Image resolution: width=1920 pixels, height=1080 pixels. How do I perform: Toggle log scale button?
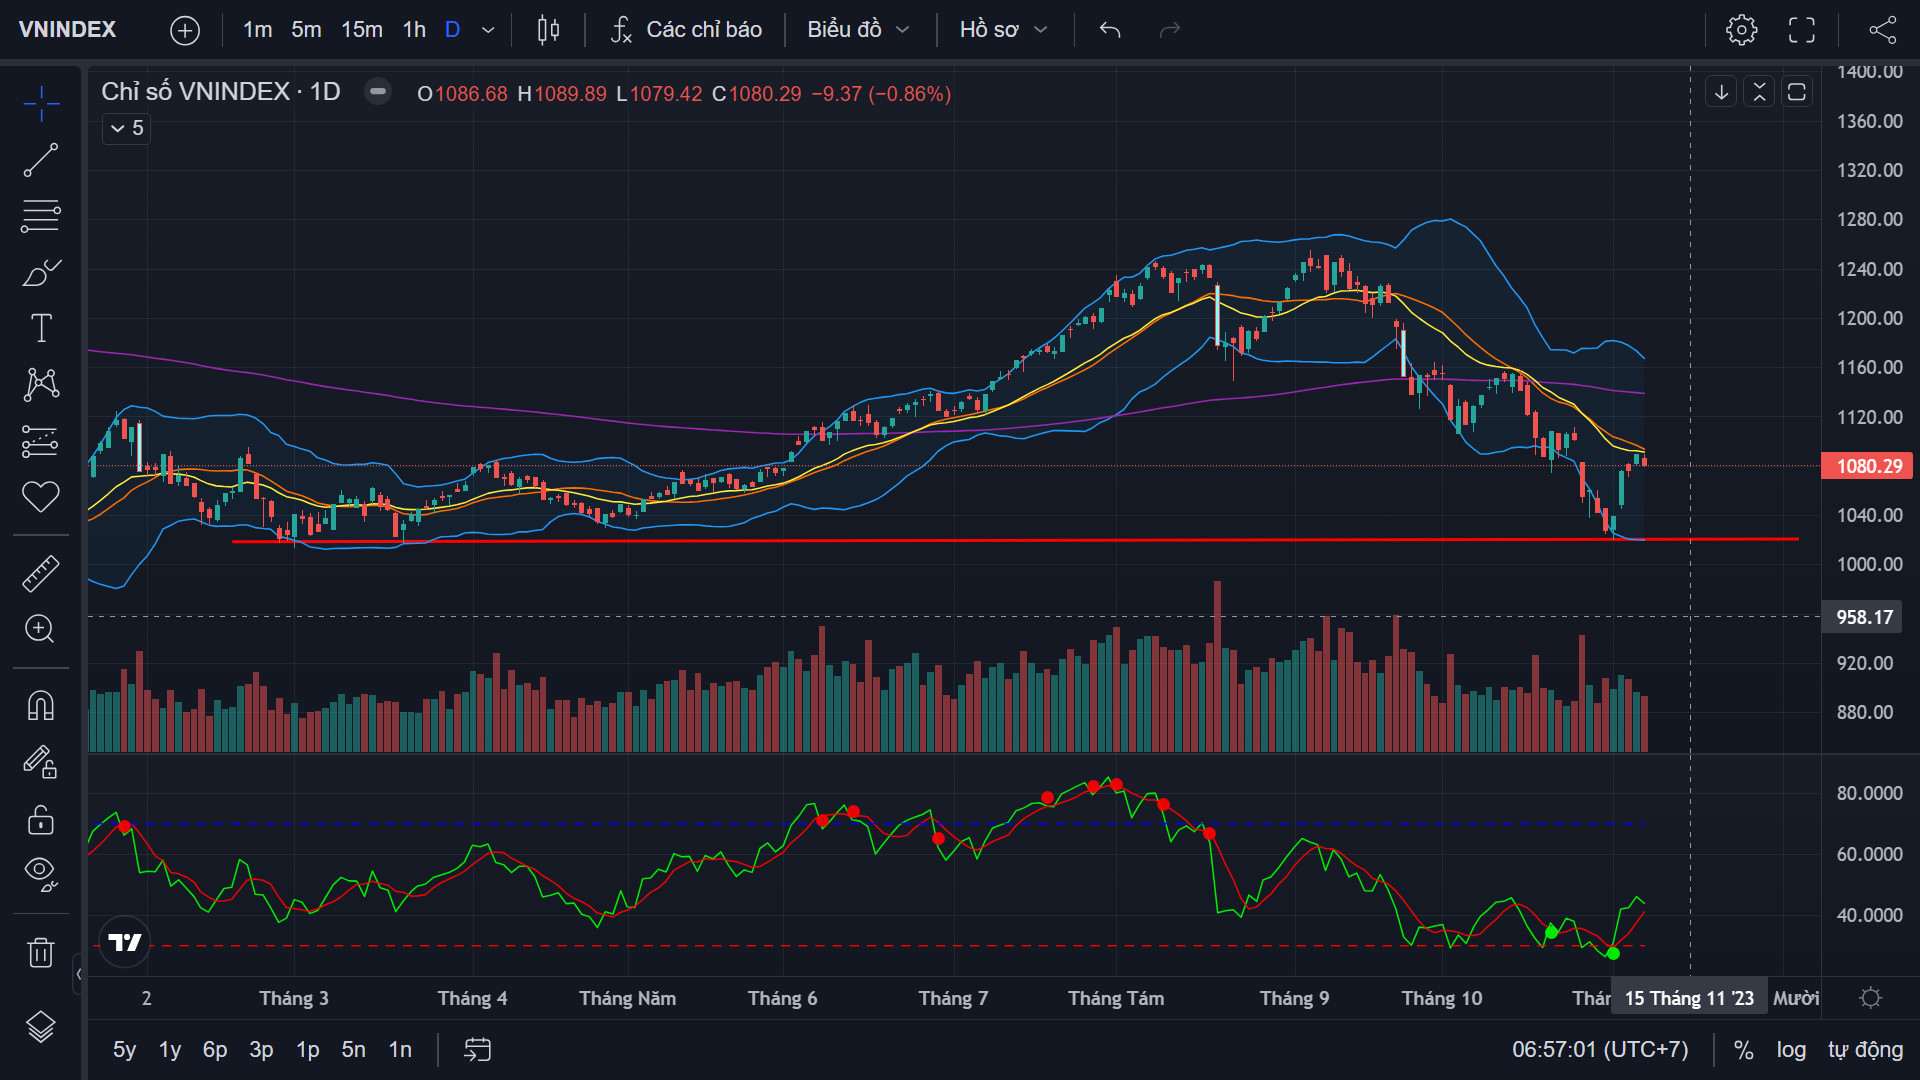1791,1049
